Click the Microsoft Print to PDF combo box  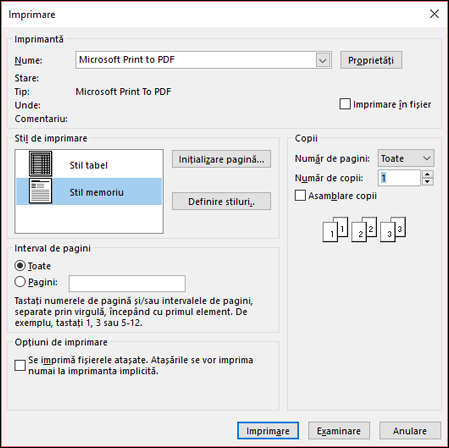[x=203, y=60]
